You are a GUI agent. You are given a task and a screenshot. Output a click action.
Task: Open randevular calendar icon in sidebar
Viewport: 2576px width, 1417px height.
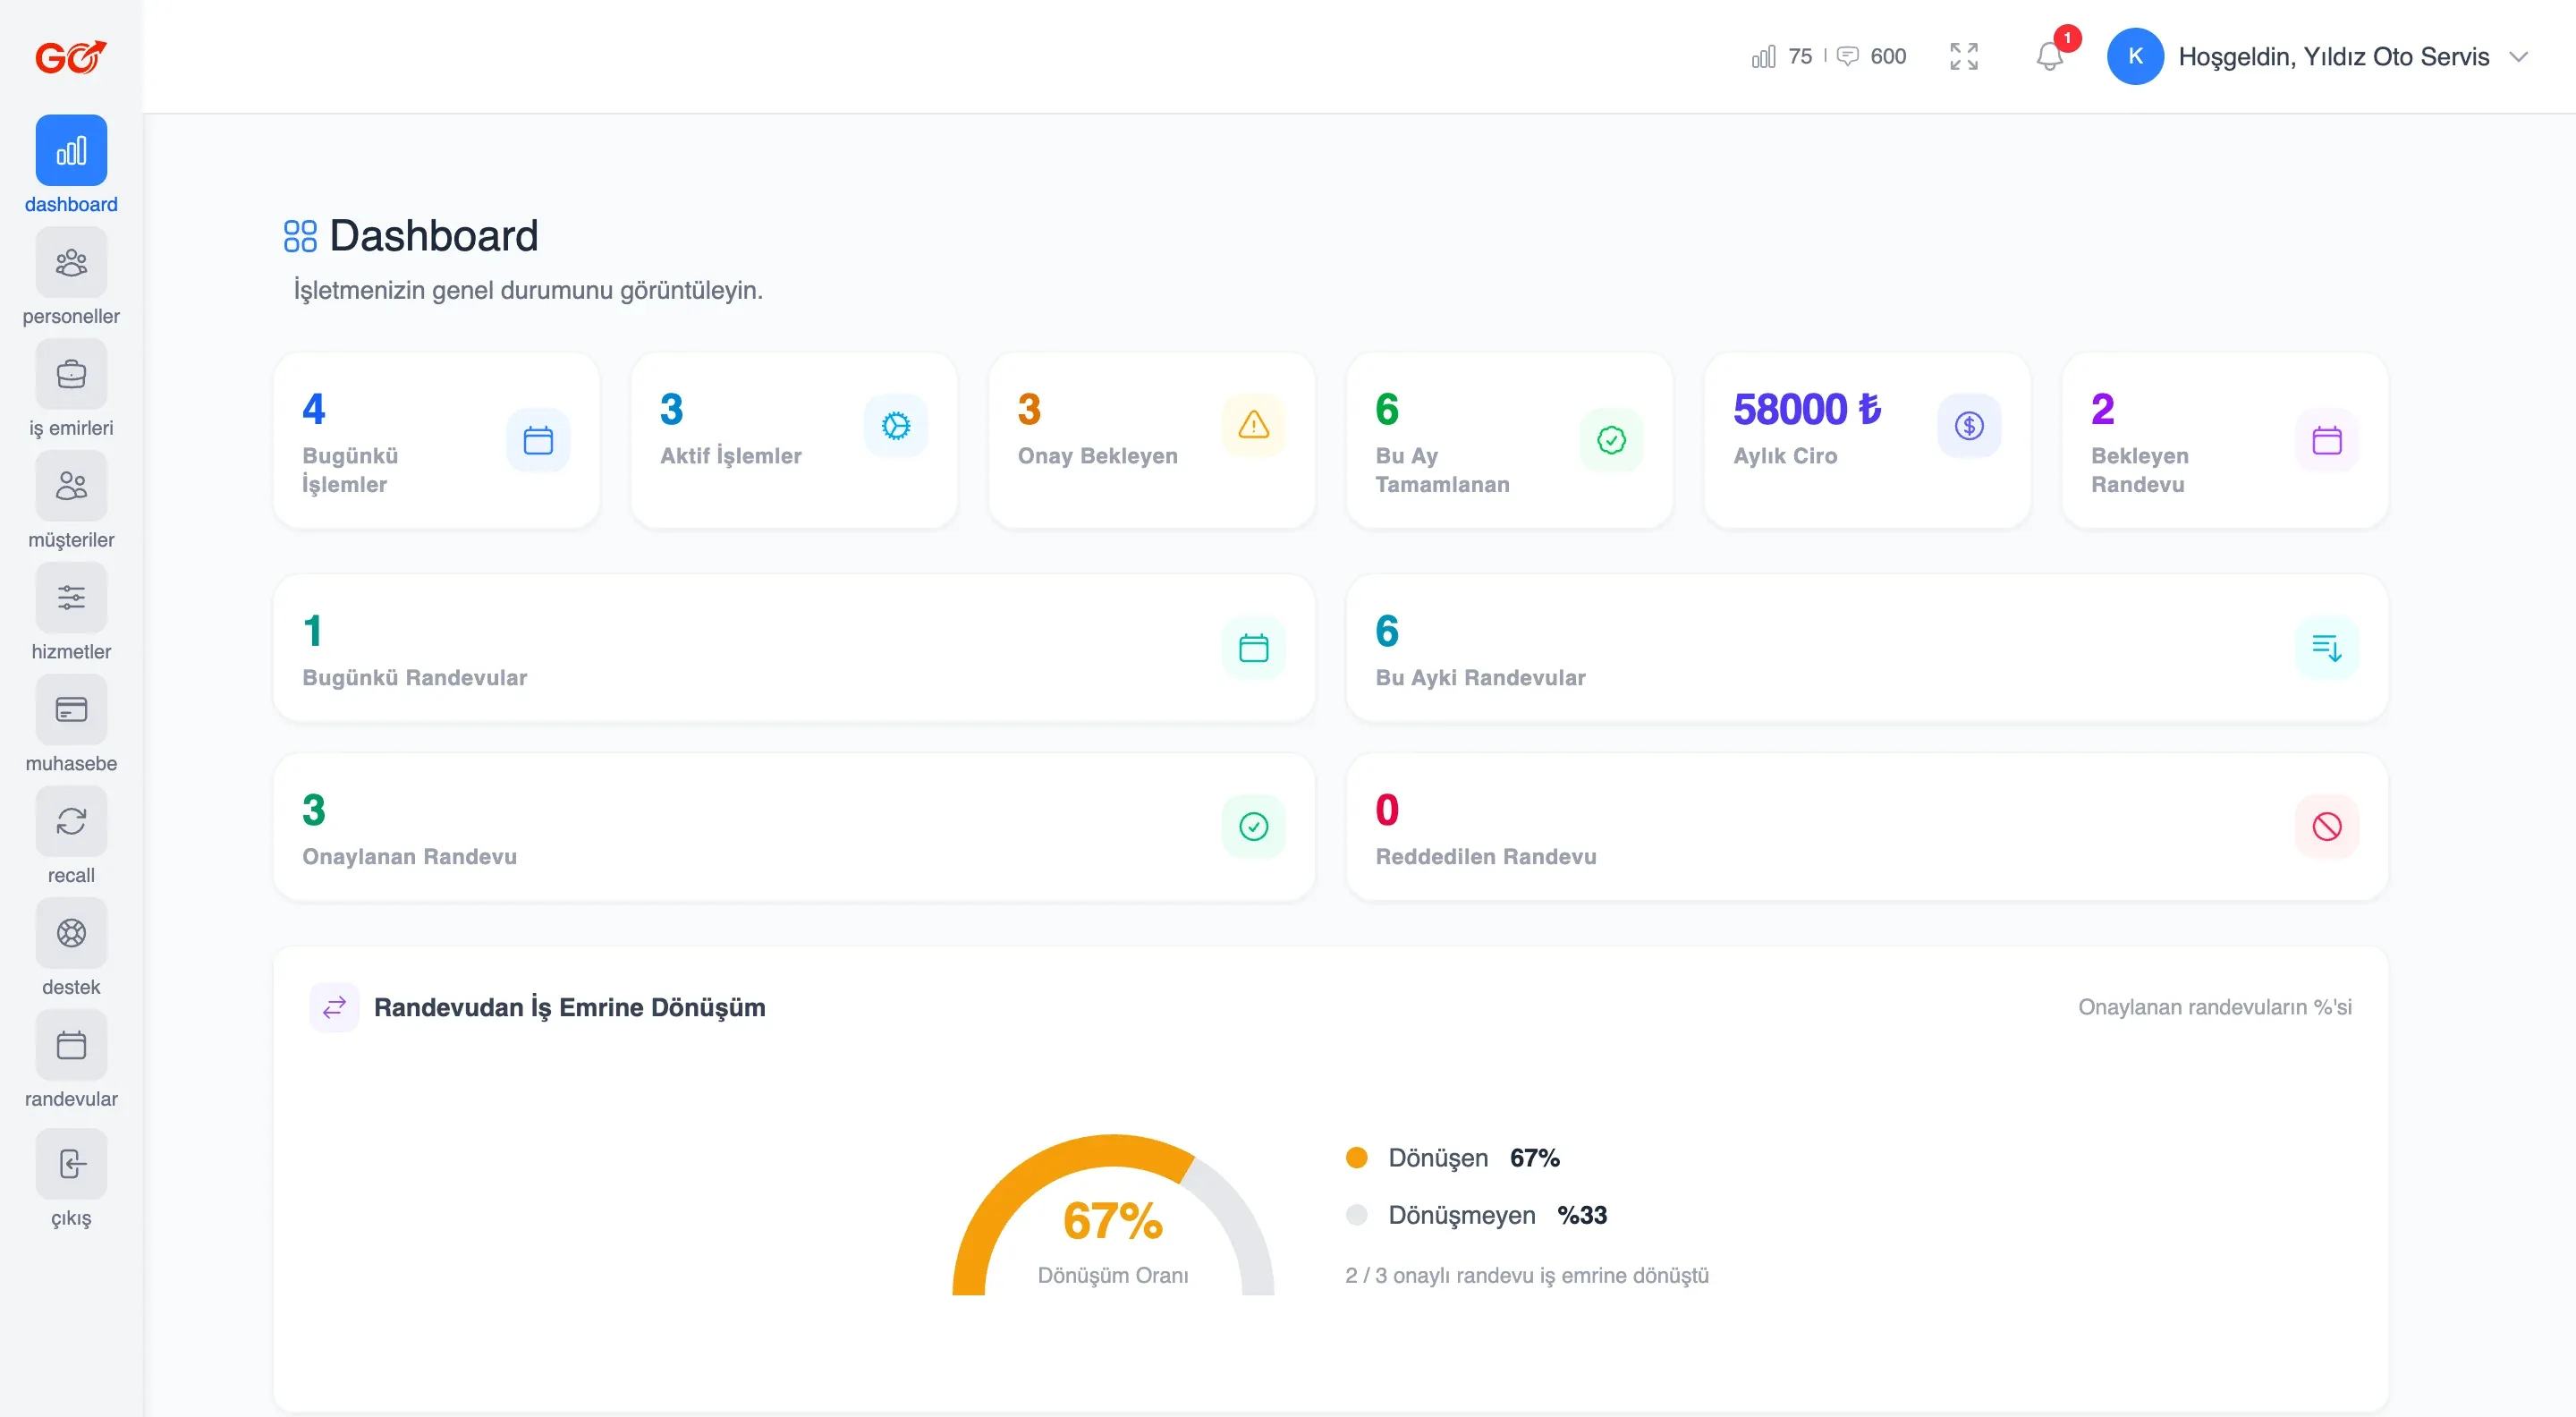pos(71,1046)
